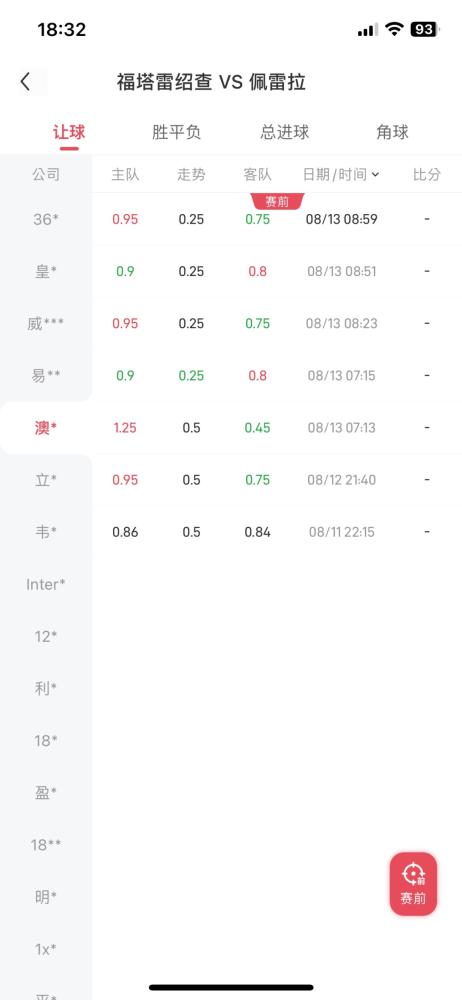The image size is (462, 1000).
Task: Choose company 皇* in the list
Action: click(x=46, y=272)
